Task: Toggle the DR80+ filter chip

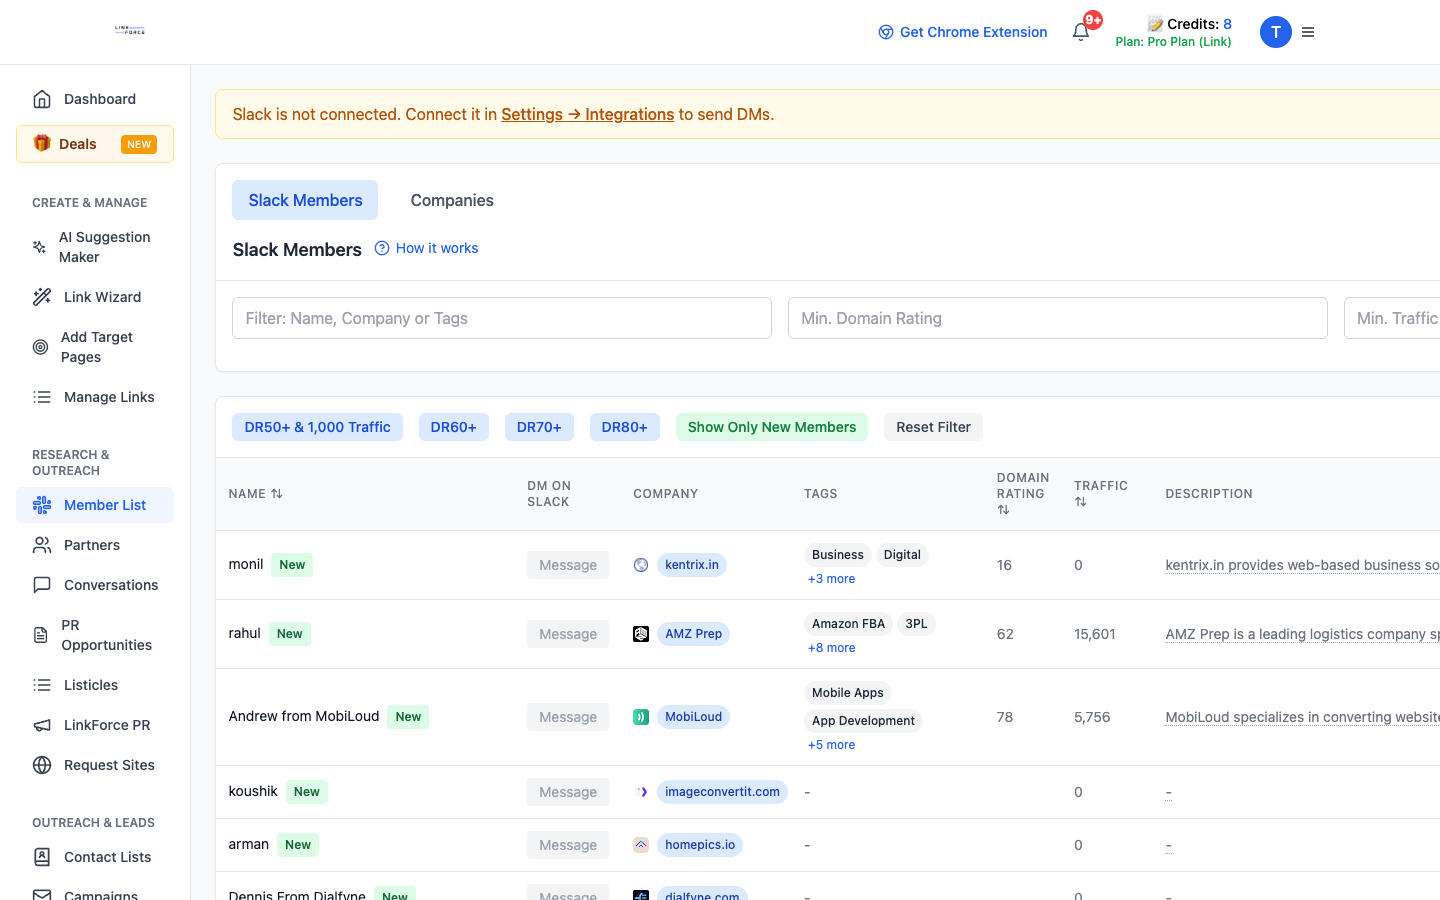Action: coord(625,427)
